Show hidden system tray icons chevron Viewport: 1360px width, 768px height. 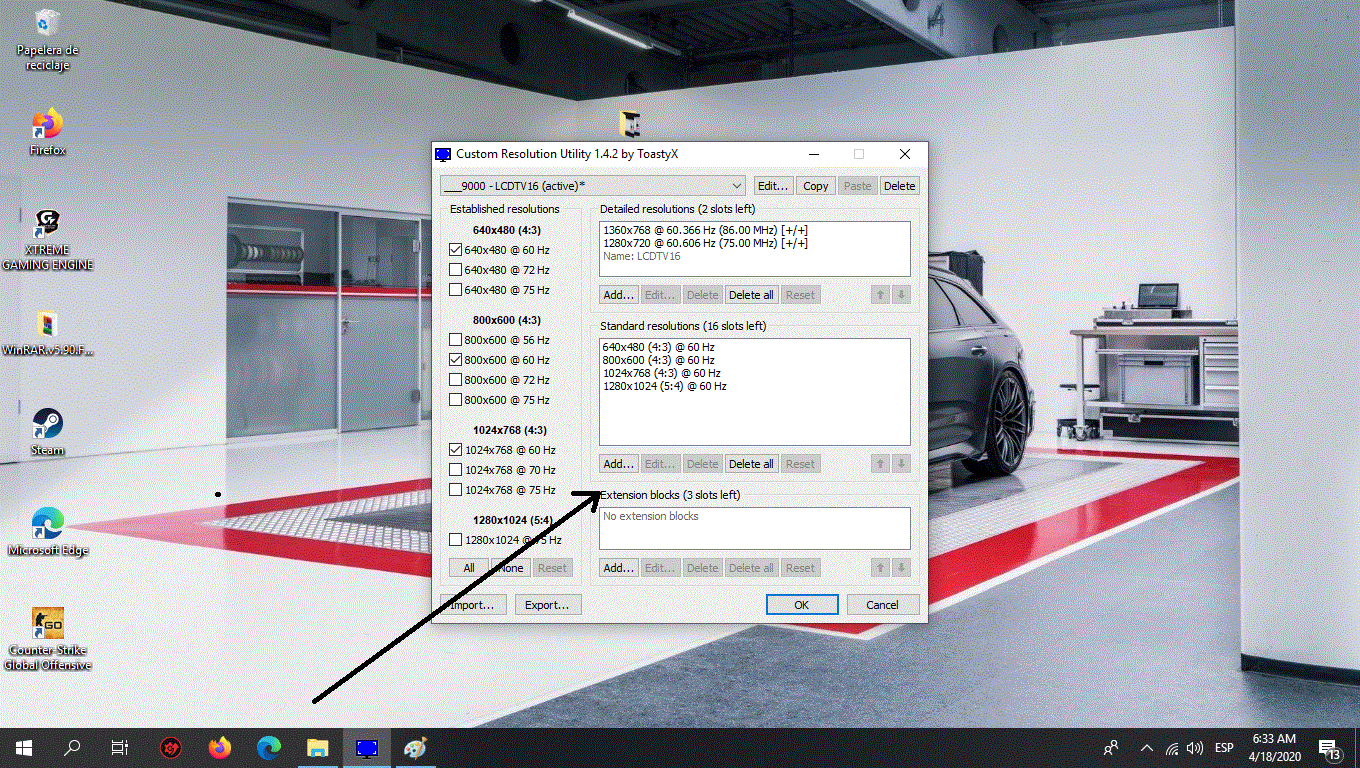coord(1145,748)
